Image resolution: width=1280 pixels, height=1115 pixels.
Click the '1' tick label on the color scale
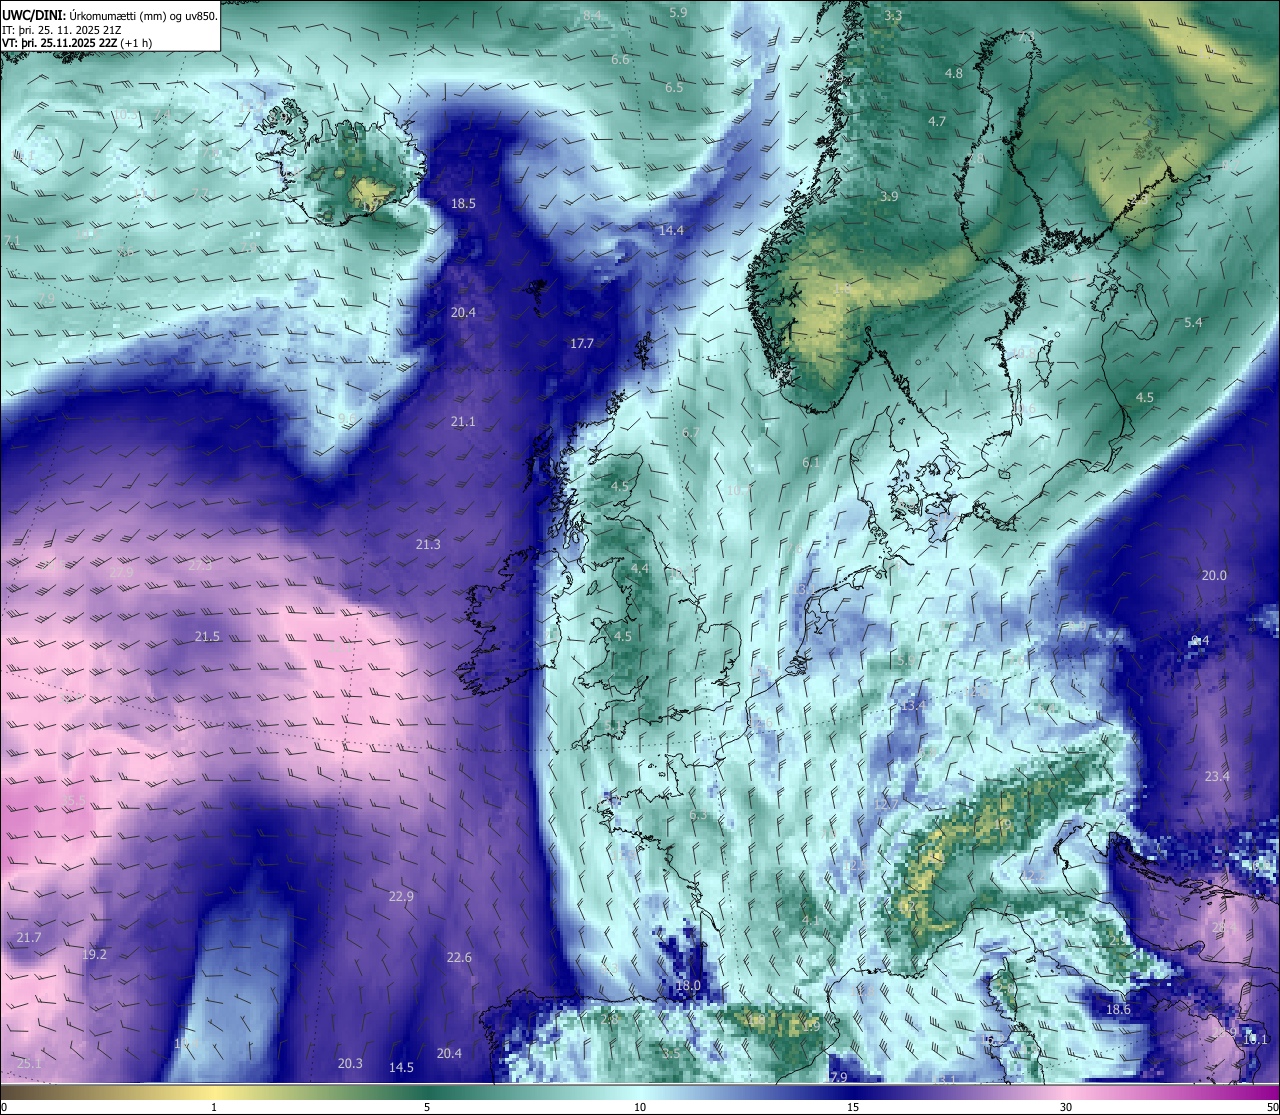point(214,1107)
